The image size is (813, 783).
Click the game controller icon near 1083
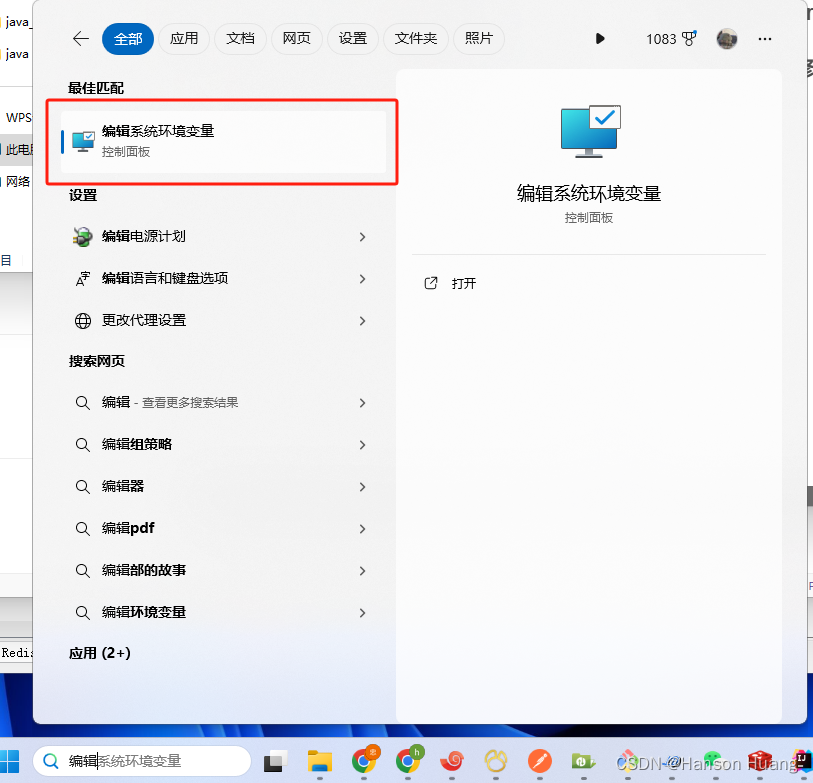tap(688, 38)
